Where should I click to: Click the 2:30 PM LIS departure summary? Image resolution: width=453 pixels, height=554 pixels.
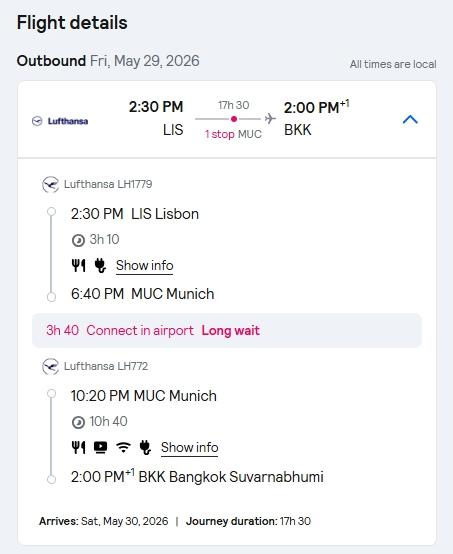coord(156,118)
